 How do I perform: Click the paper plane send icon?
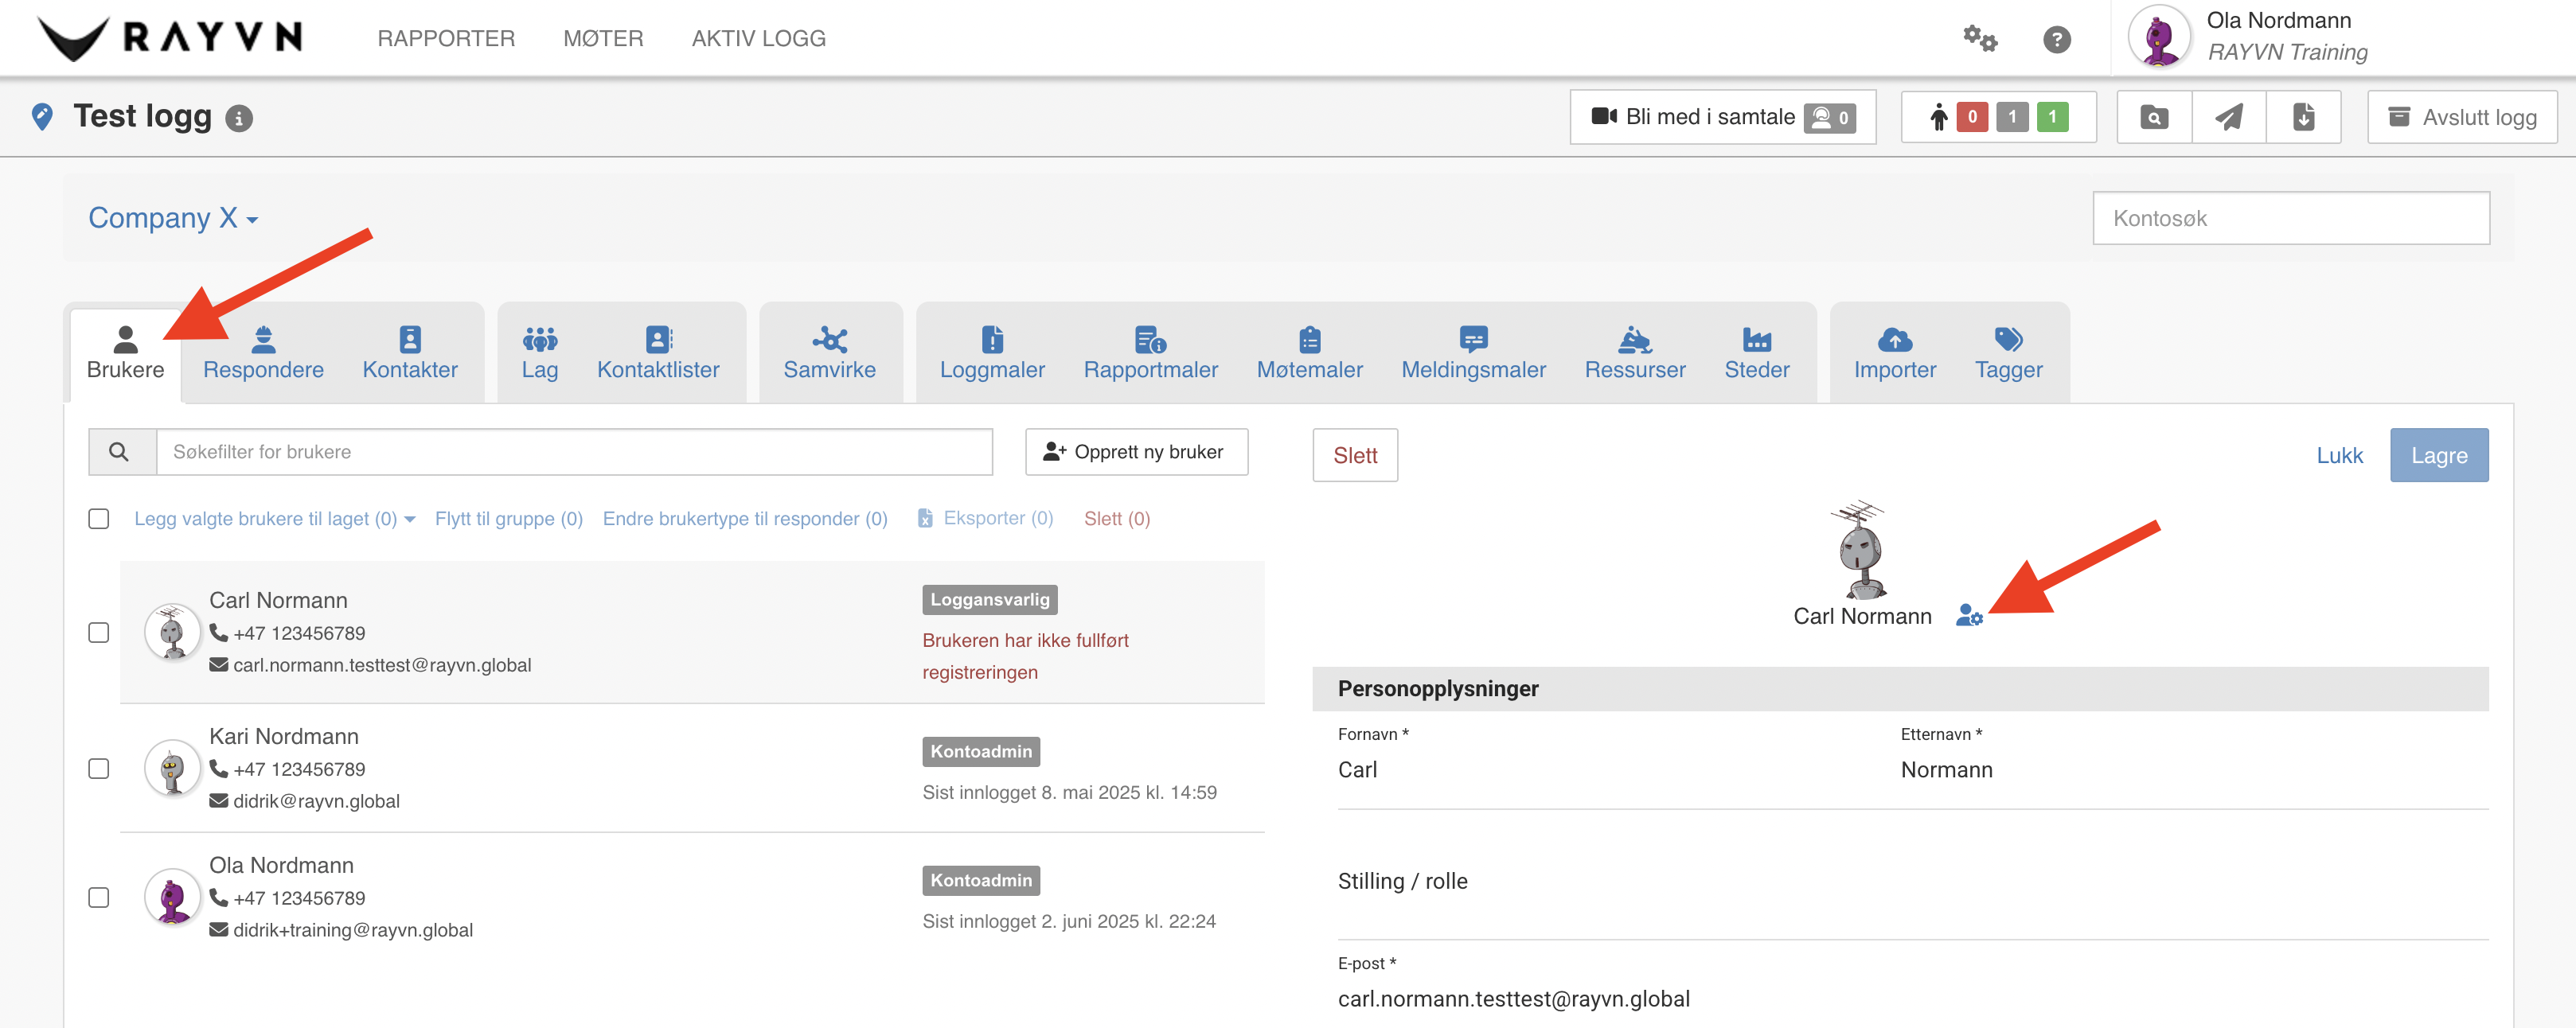point(2228,117)
